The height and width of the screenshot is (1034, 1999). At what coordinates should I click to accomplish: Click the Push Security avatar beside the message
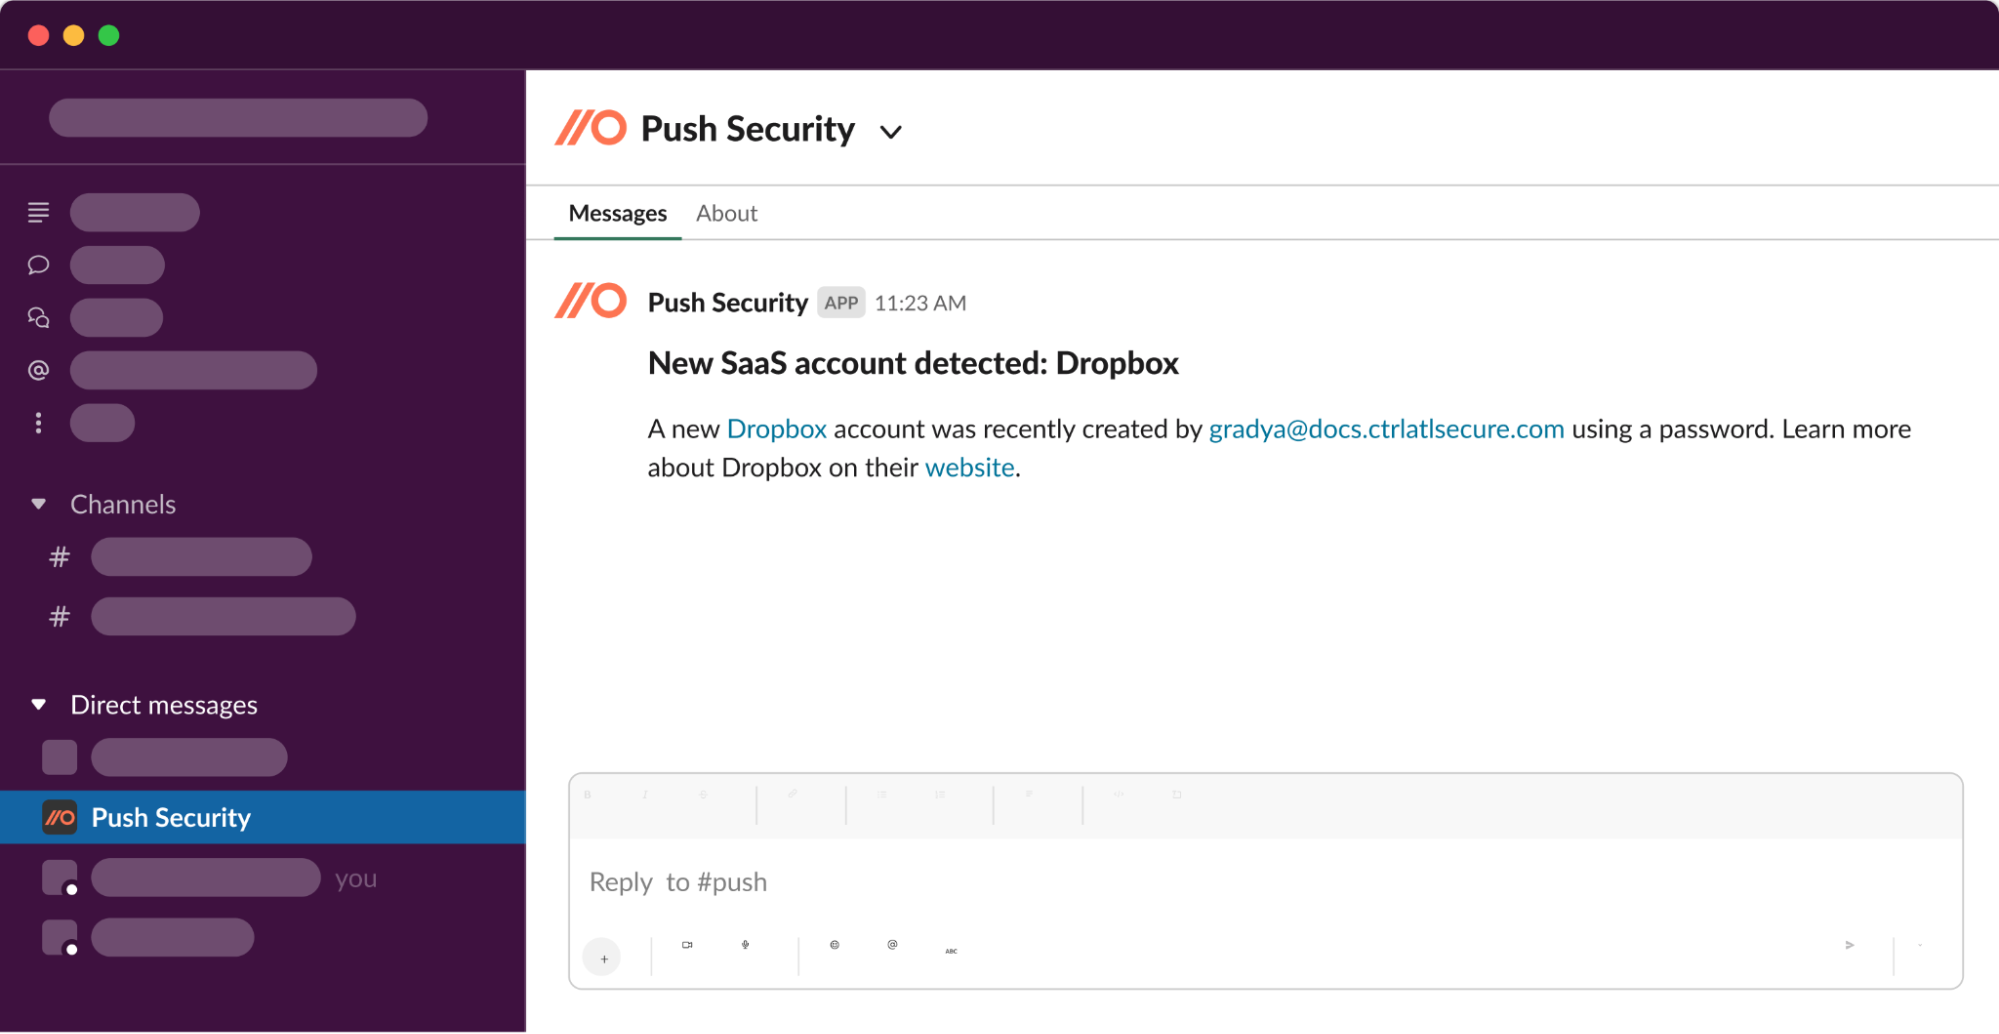[x=591, y=301]
